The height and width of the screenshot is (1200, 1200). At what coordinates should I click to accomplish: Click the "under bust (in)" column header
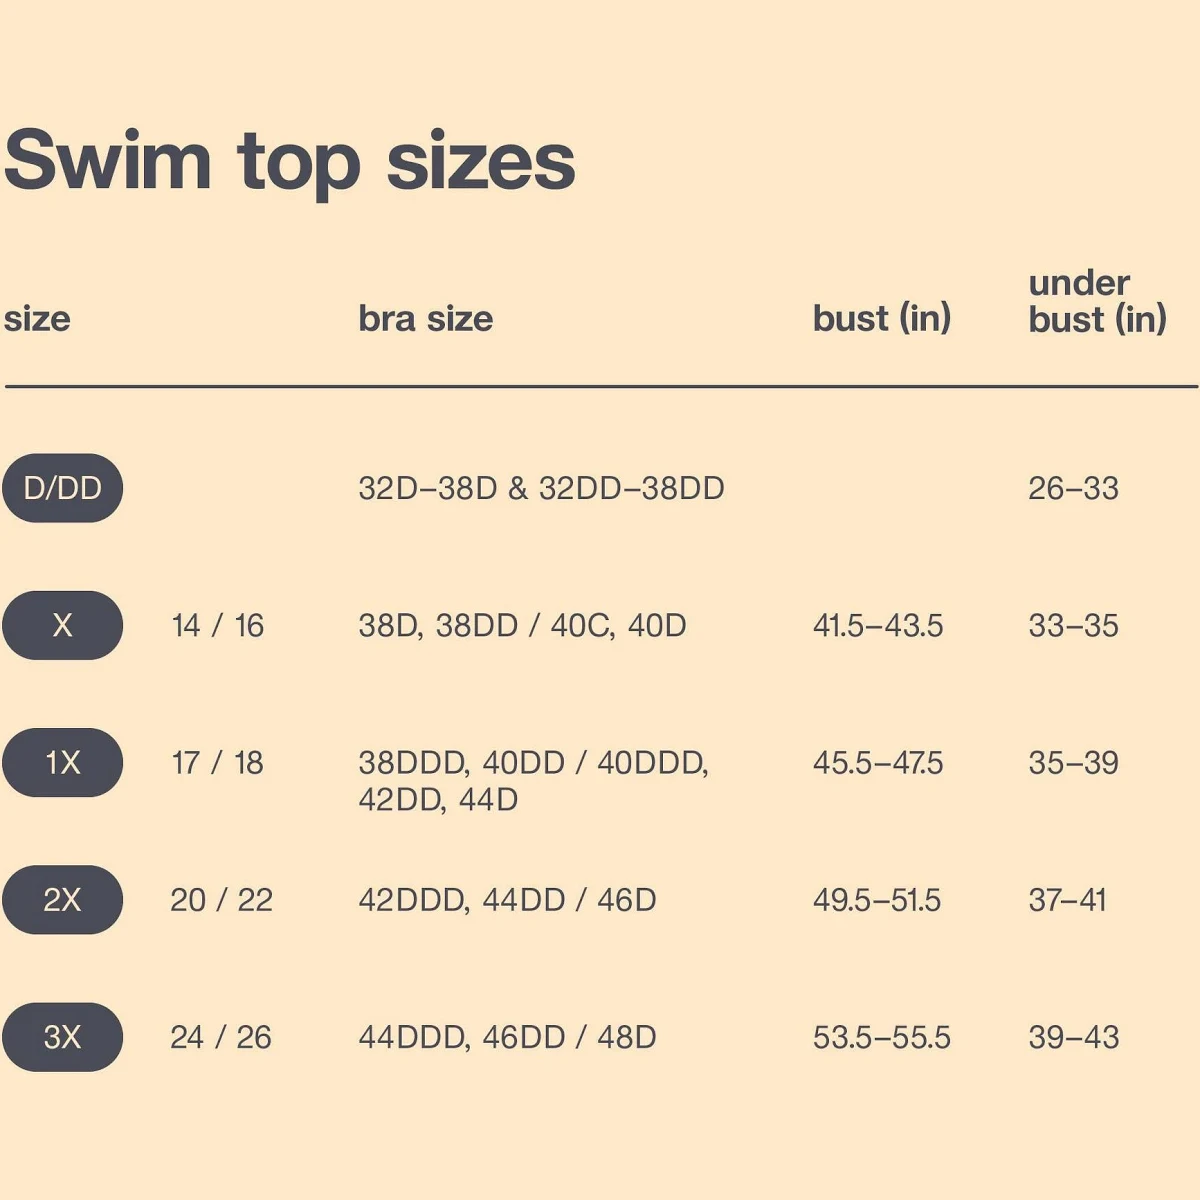[x=1097, y=301]
